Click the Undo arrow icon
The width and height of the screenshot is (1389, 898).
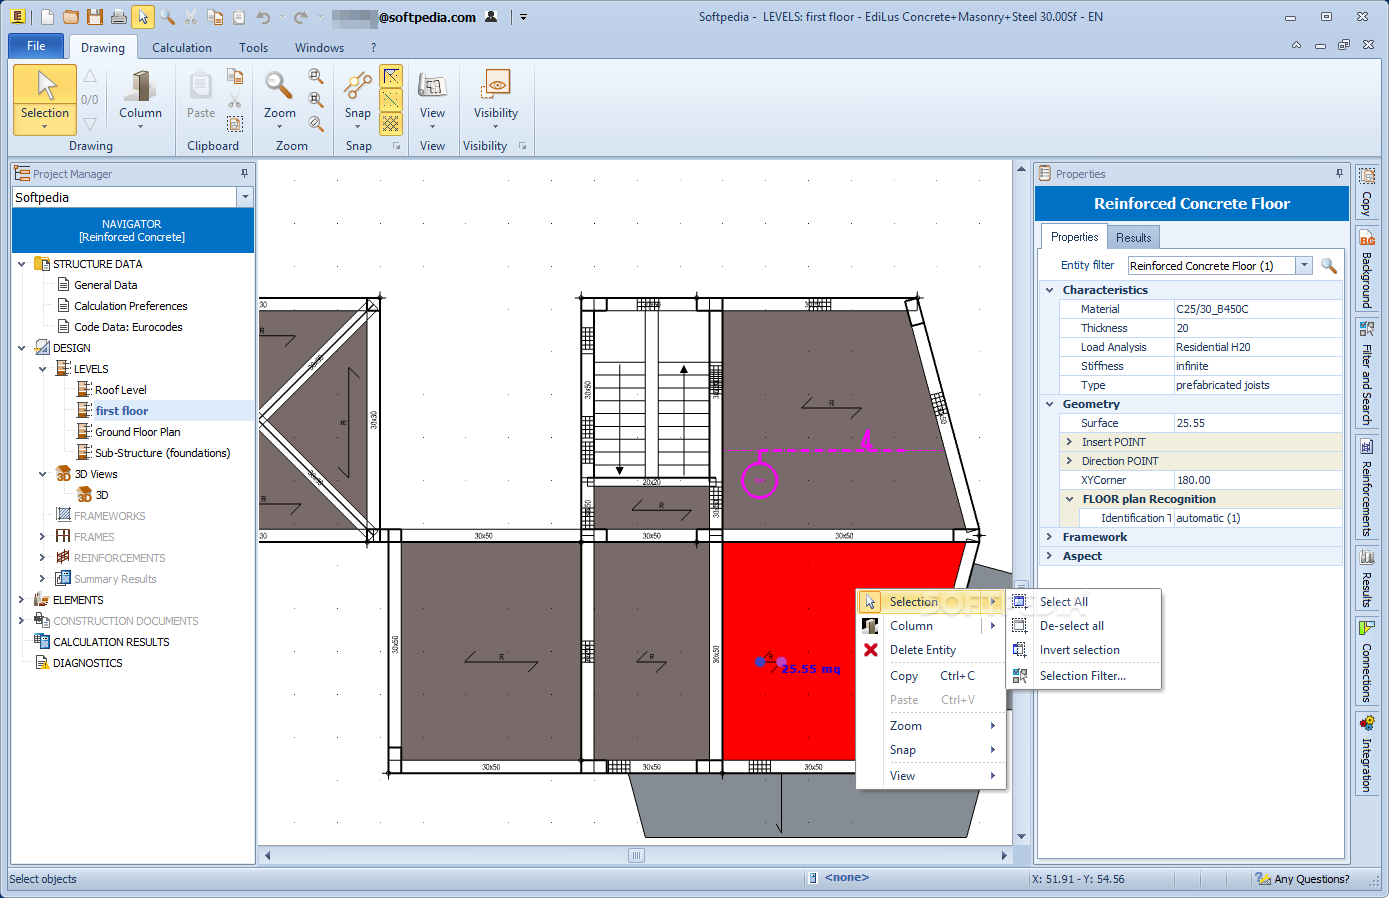pos(263,17)
